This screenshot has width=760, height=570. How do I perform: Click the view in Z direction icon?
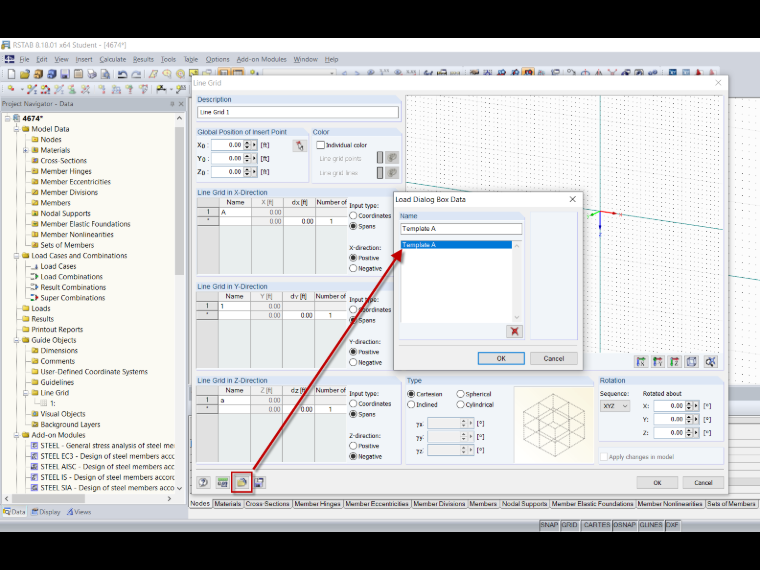pos(675,362)
